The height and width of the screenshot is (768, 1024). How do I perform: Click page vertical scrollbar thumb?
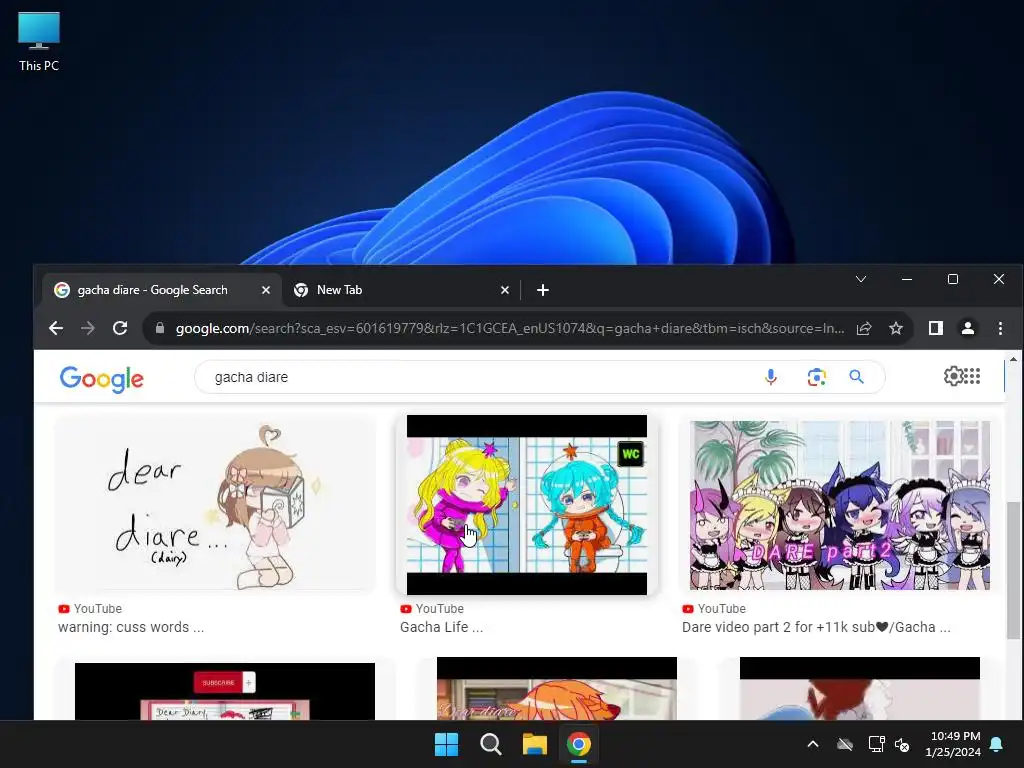(1013, 570)
